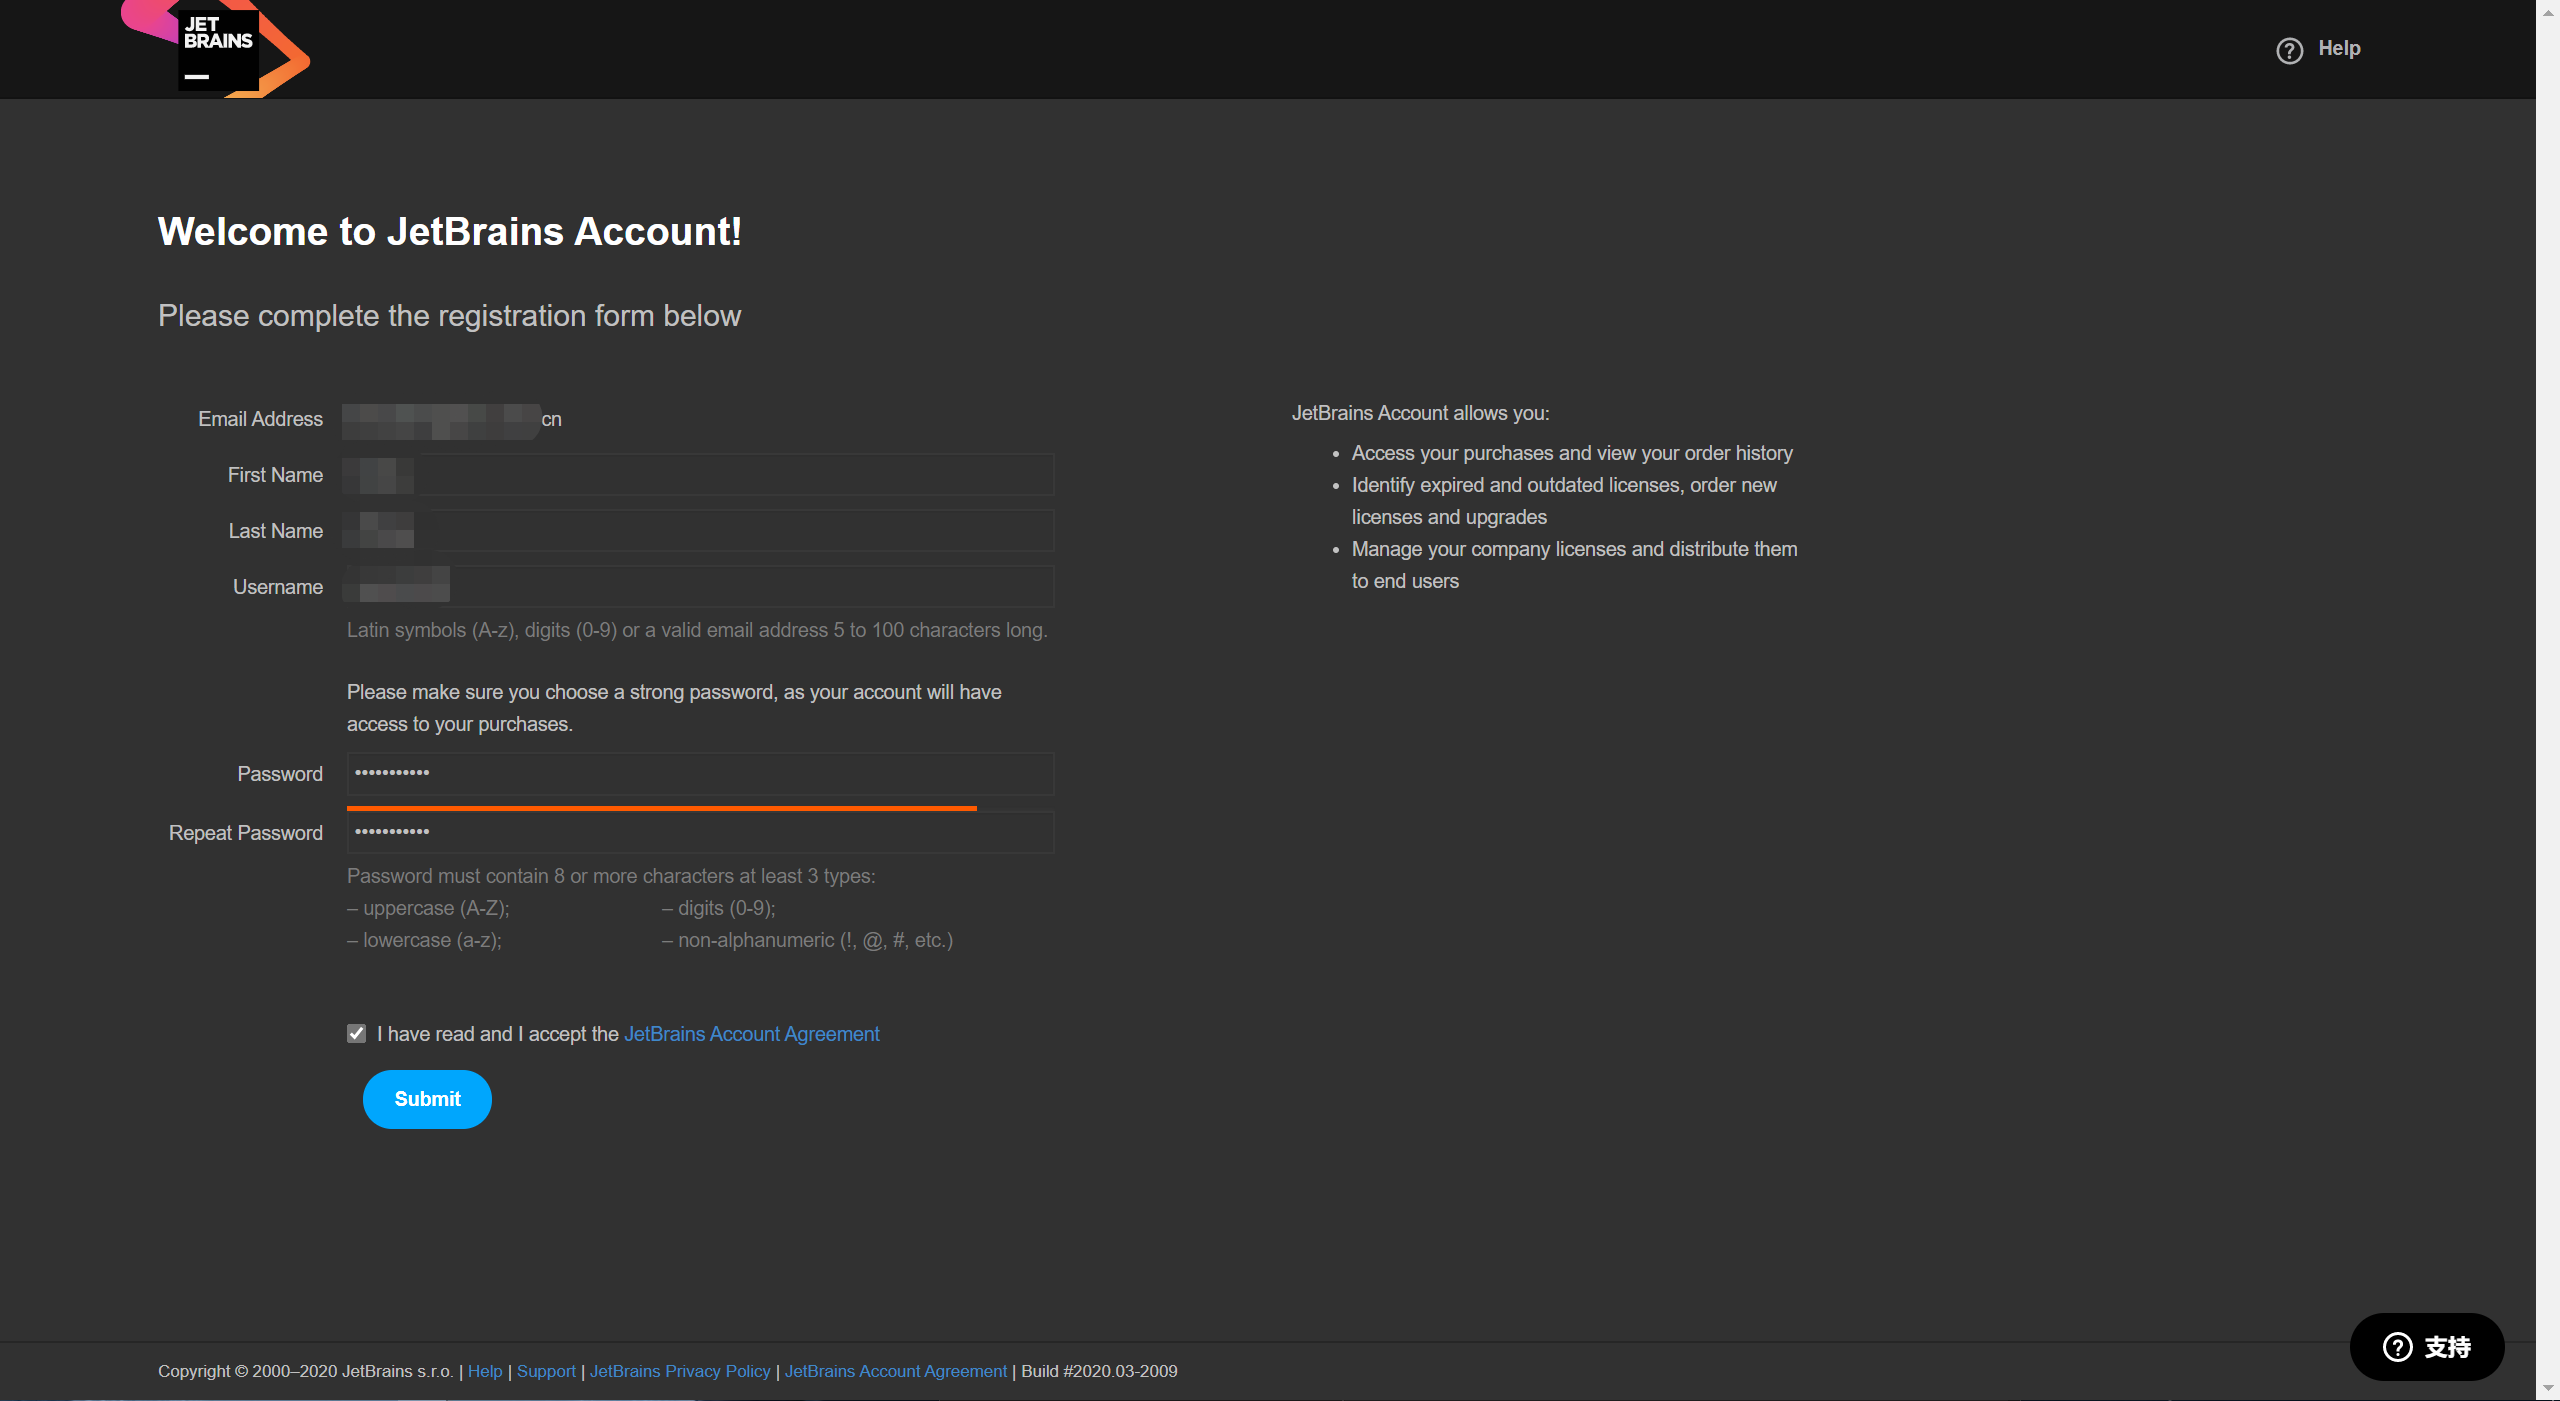The height and width of the screenshot is (1401, 2560).
Task: Click the Repeat Password field
Action: 700,832
